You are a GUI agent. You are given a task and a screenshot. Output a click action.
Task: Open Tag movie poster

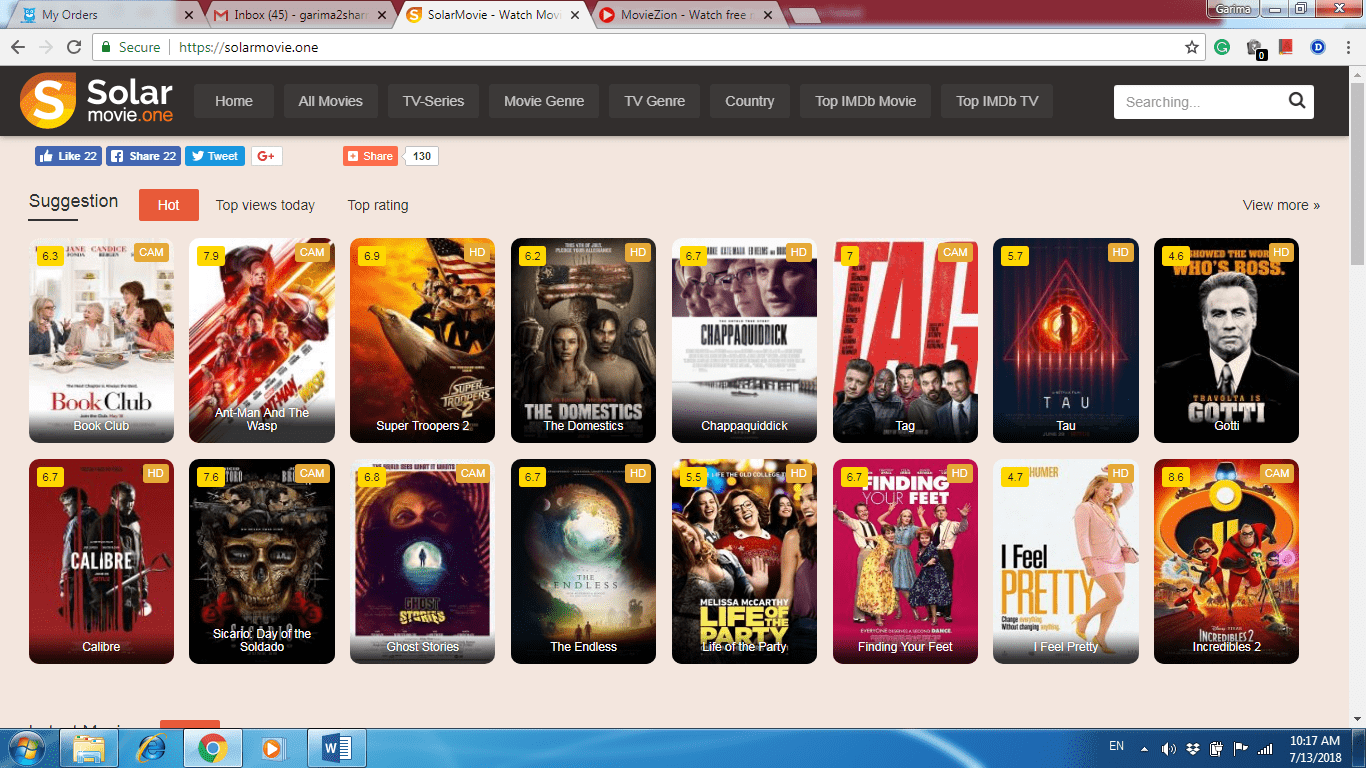point(905,340)
